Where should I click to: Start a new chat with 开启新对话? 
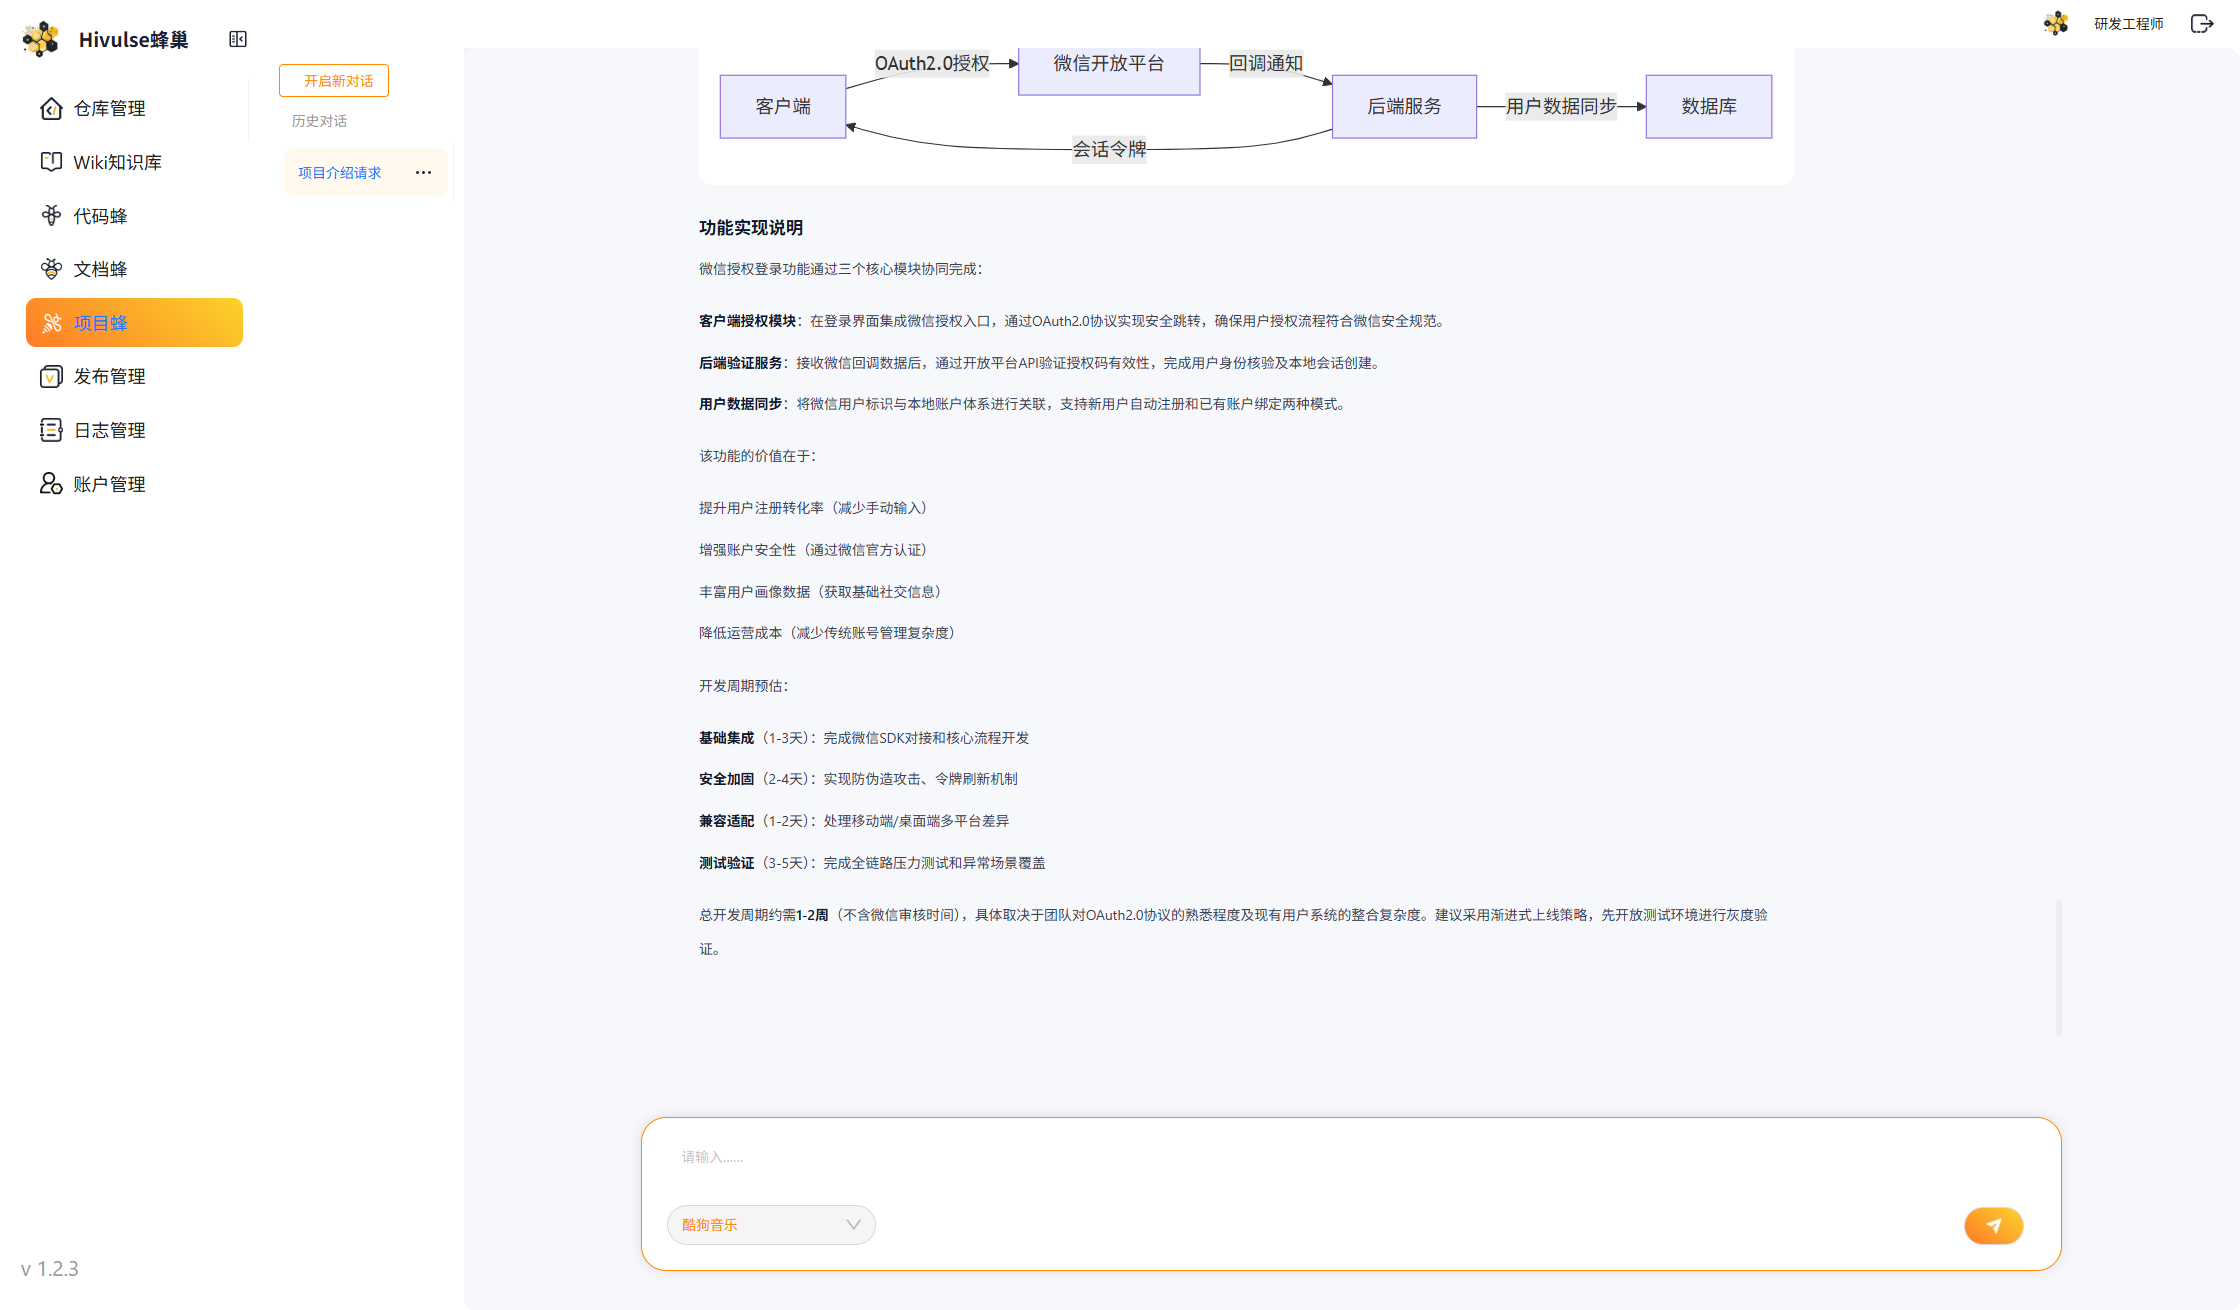(x=334, y=81)
